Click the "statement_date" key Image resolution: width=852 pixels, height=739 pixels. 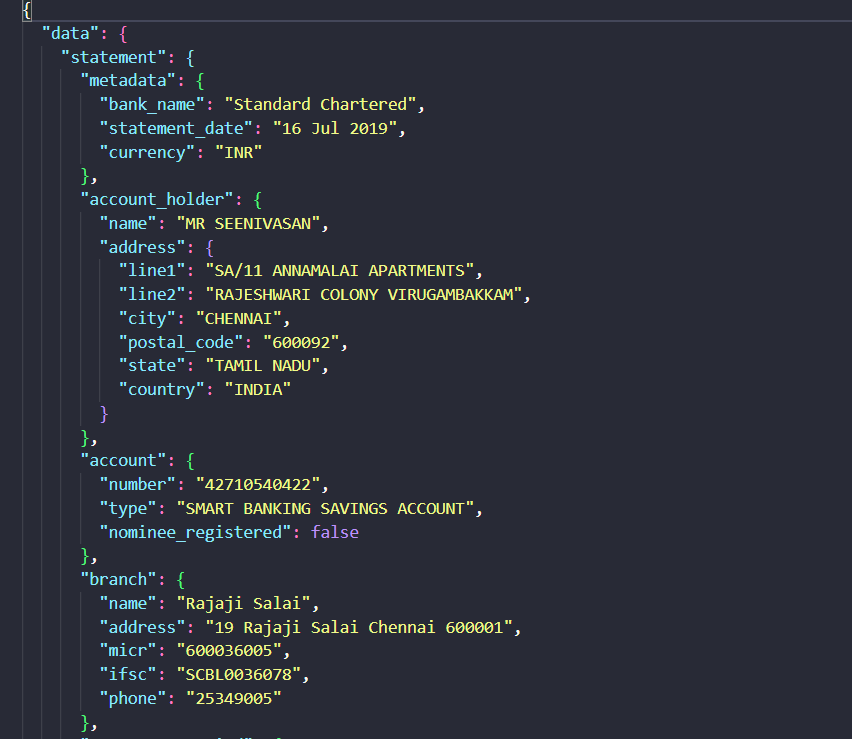point(176,128)
